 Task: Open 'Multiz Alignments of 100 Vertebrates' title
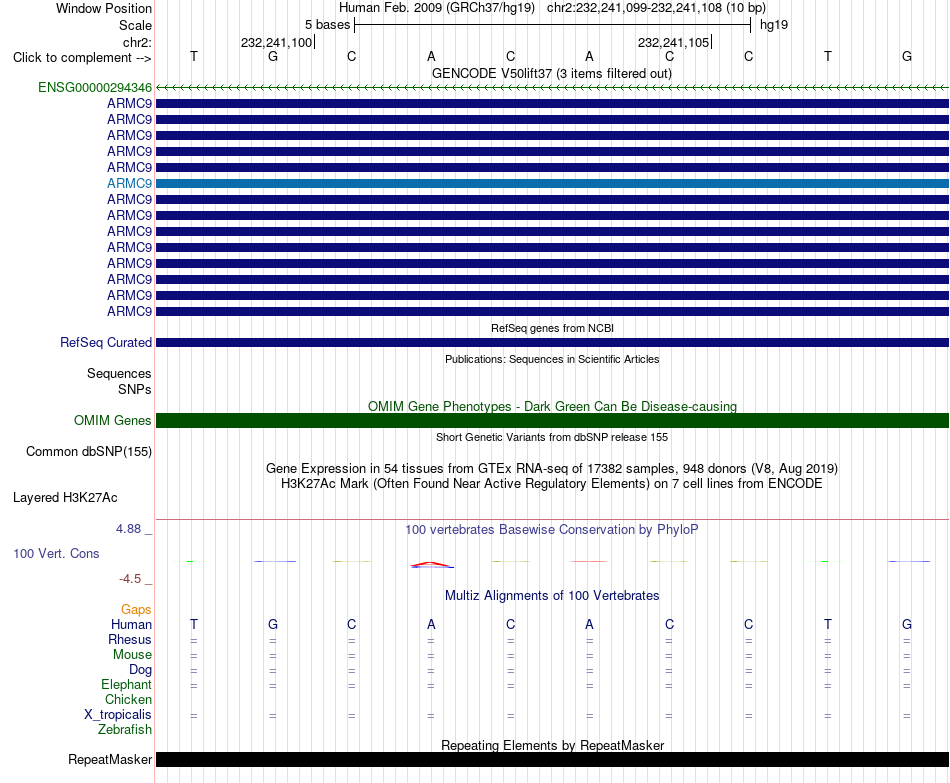(552, 596)
